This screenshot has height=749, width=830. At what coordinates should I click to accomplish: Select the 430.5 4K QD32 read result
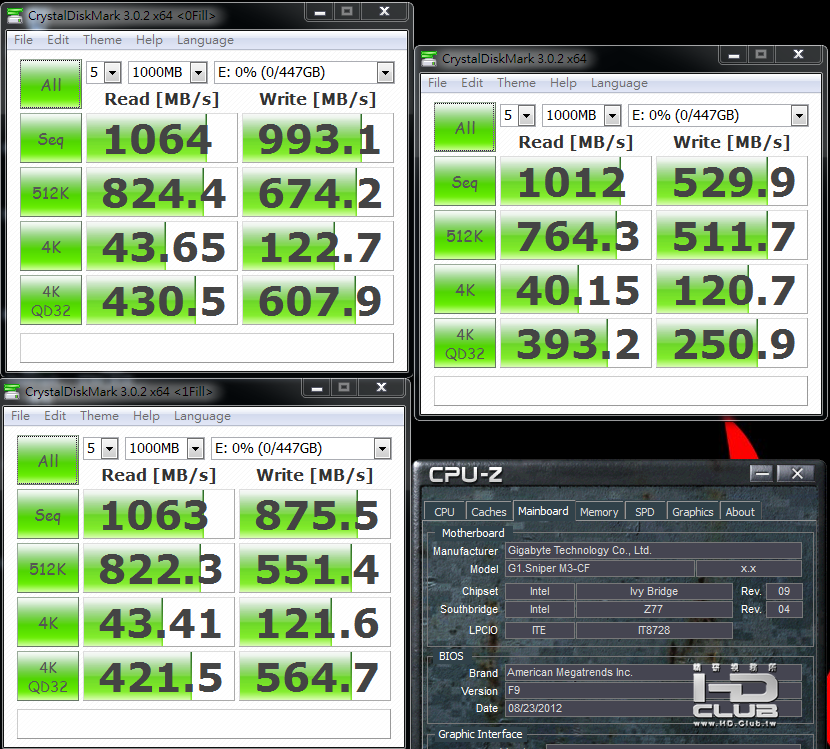(x=161, y=300)
